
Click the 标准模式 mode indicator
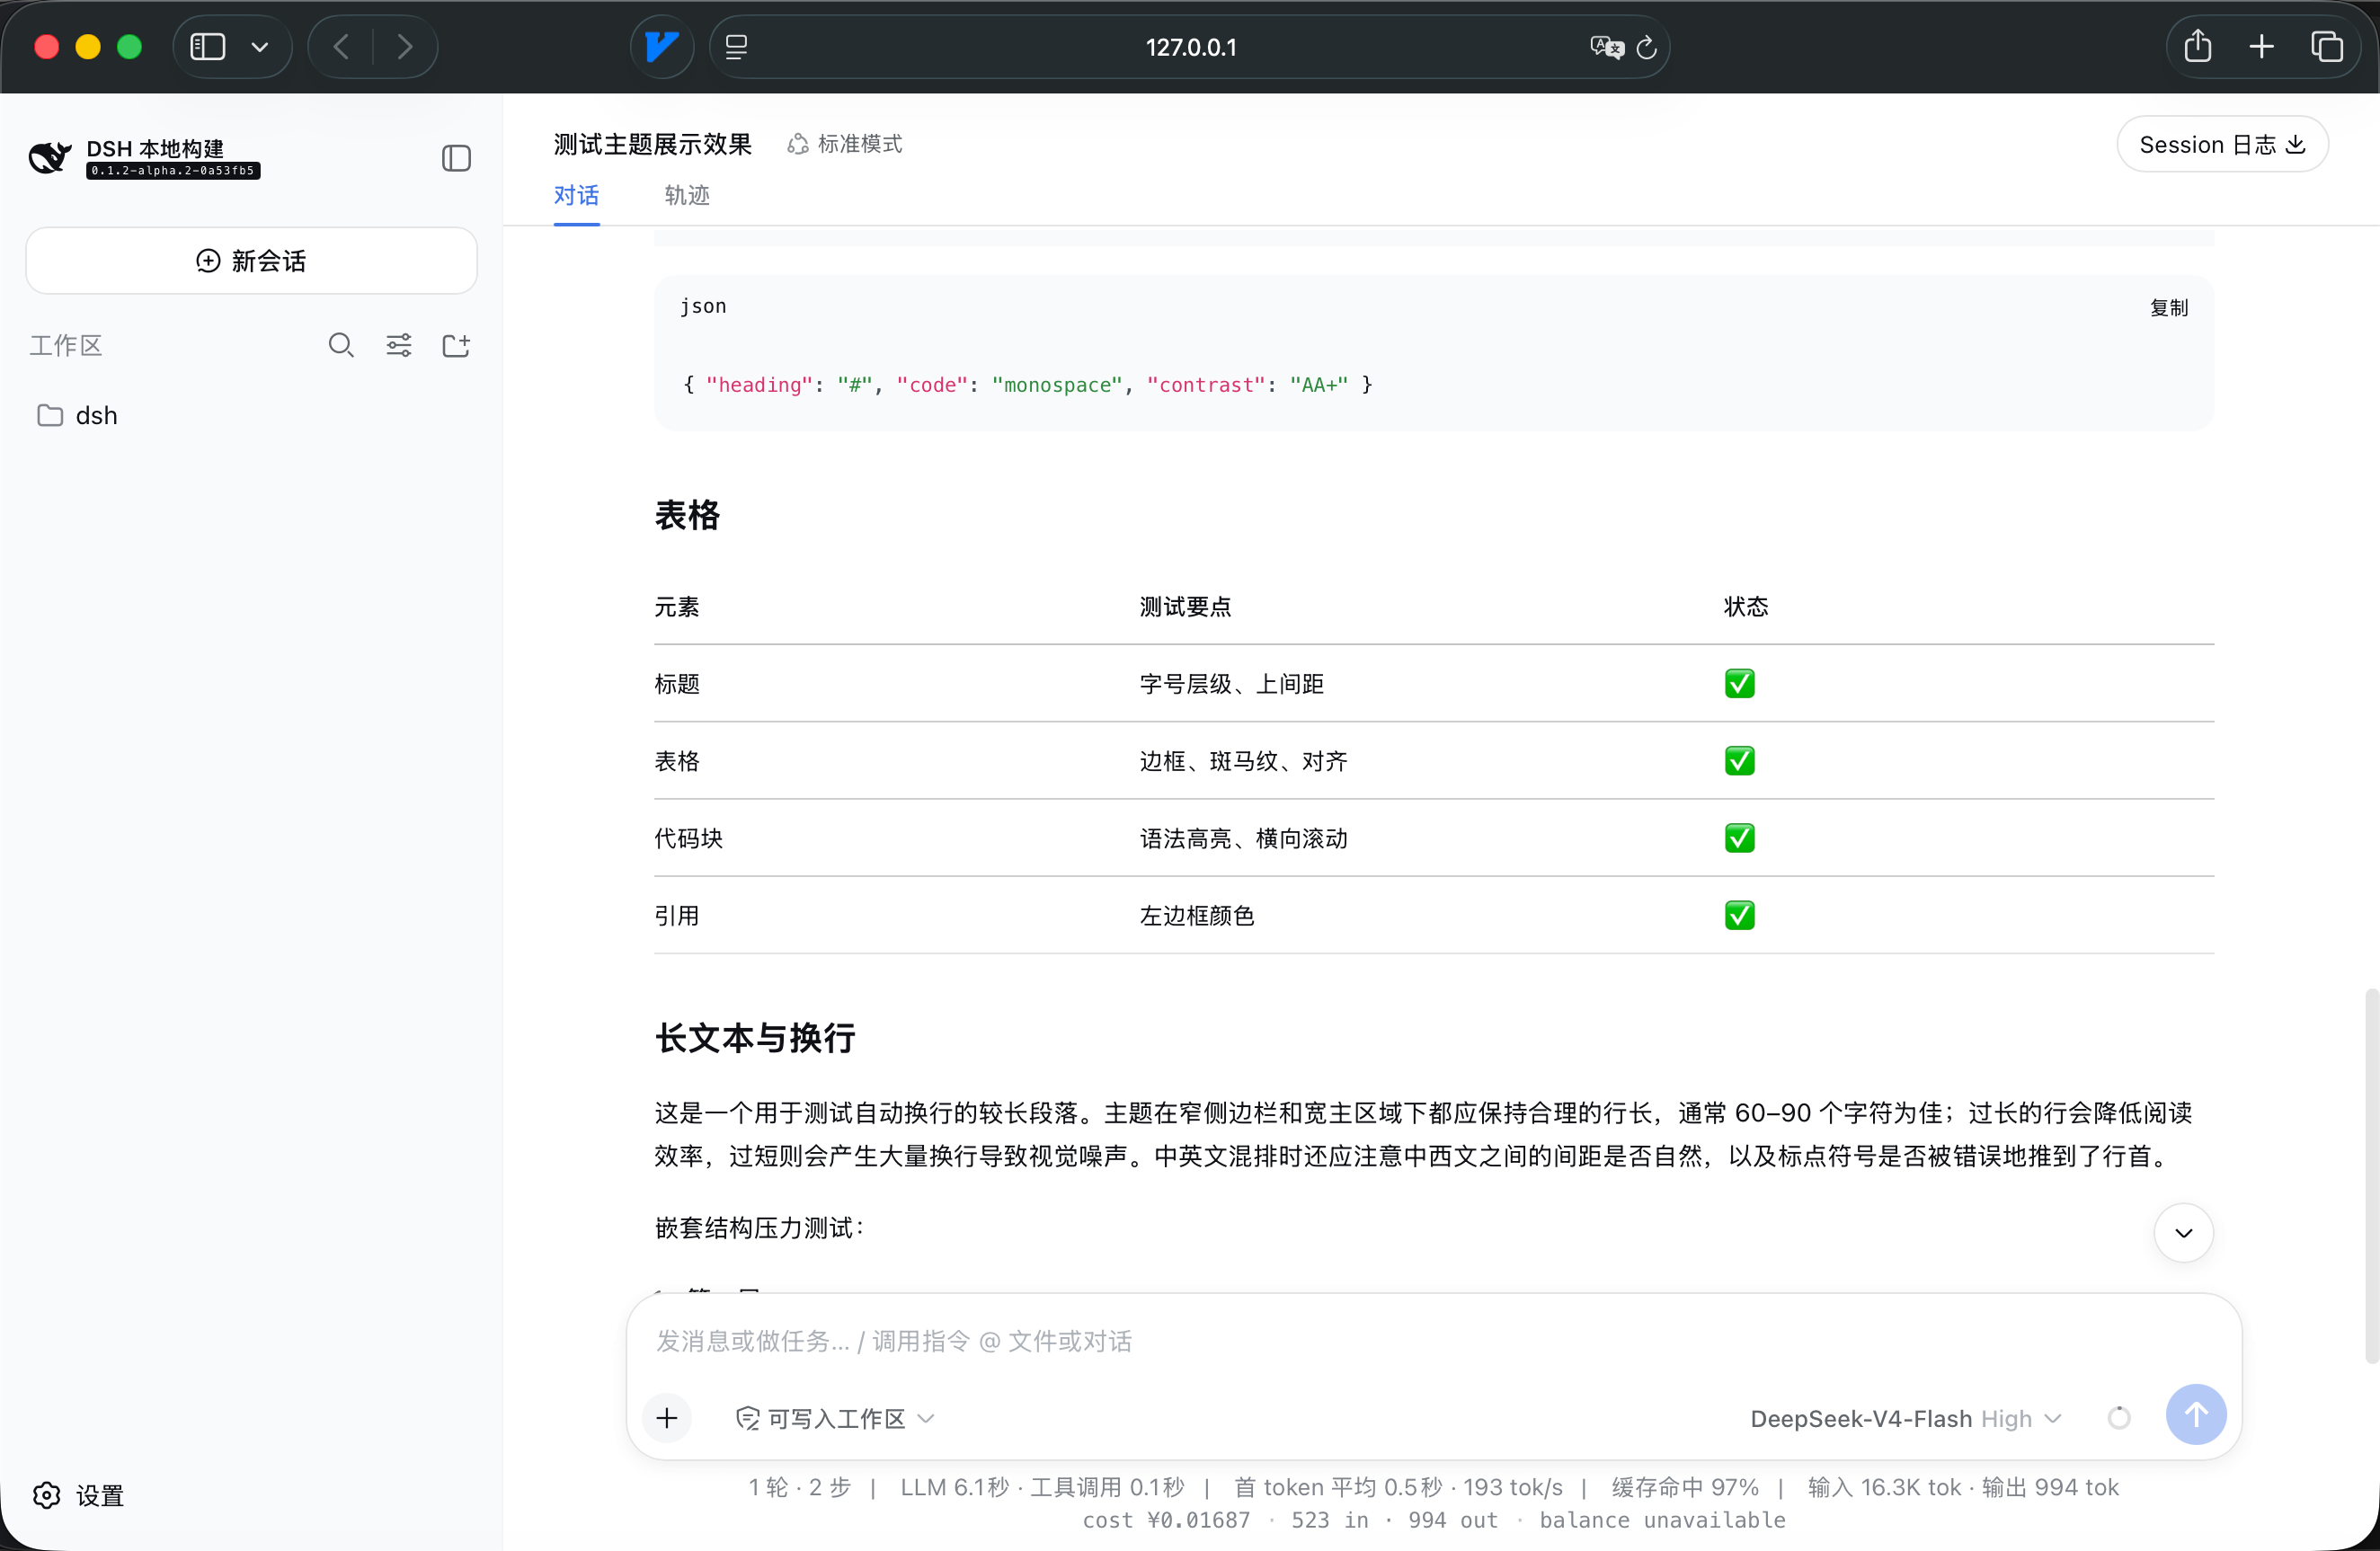pyautogui.click(x=844, y=144)
